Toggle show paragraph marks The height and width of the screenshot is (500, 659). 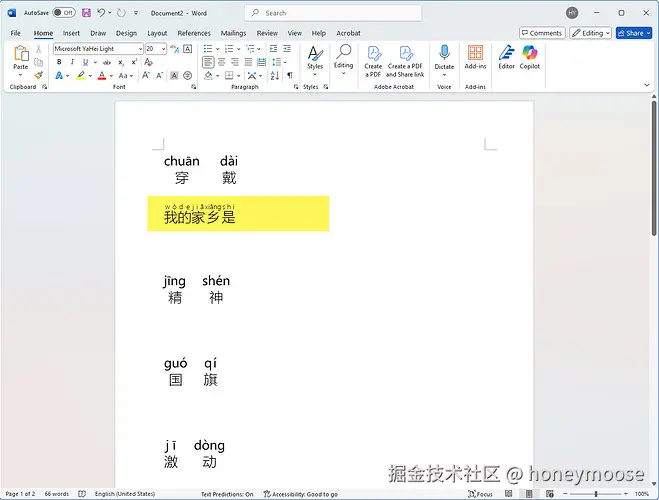pyautogui.click(x=290, y=75)
